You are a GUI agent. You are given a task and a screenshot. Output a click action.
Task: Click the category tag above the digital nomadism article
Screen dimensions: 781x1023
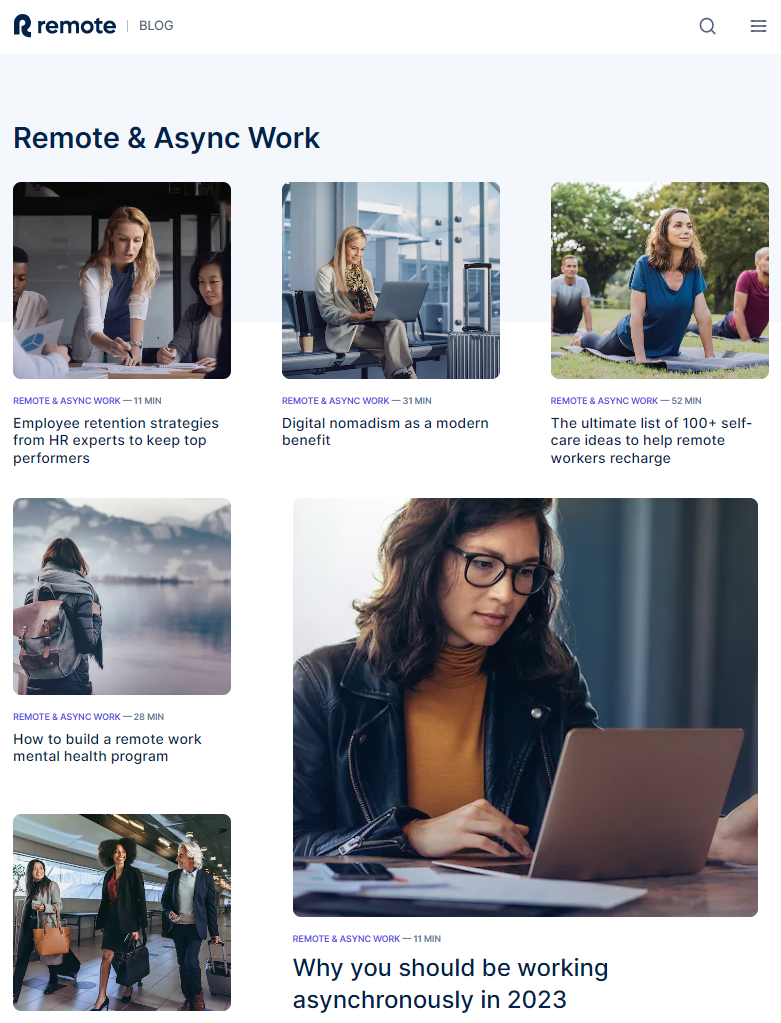pyautogui.click(x=335, y=401)
